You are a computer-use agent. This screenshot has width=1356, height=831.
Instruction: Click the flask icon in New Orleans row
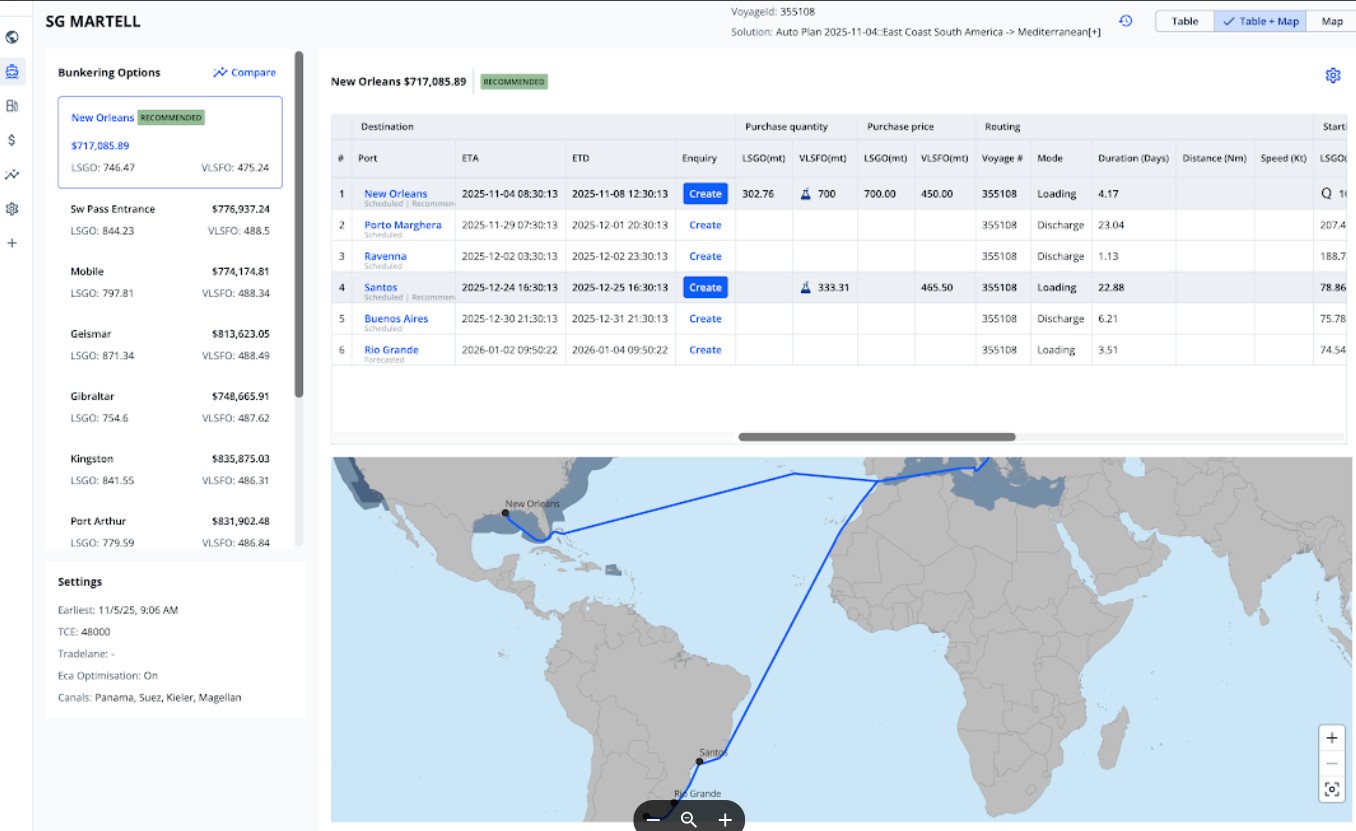(x=806, y=194)
